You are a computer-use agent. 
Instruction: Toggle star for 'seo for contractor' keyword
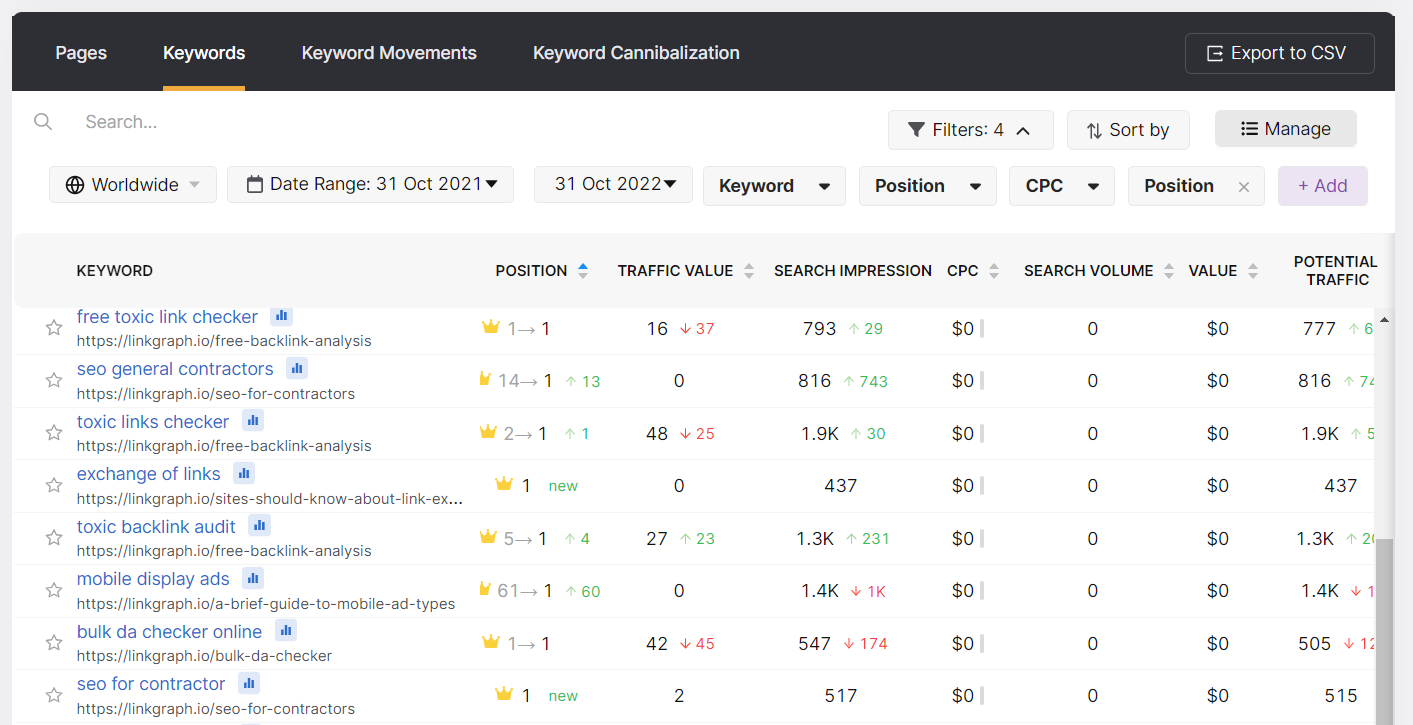point(54,695)
